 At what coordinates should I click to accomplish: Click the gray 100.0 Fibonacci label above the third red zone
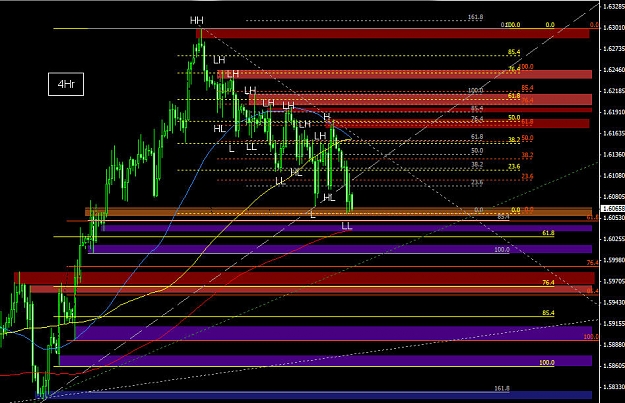(476, 90)
